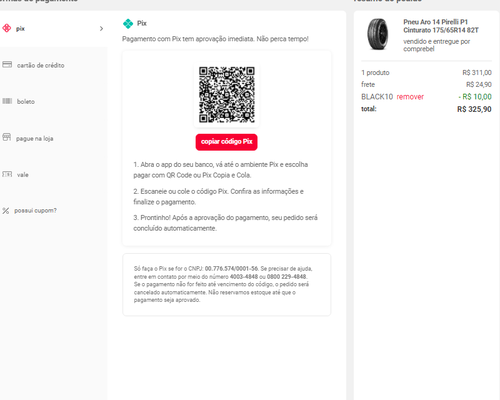The height and width of the screenshot is (400, 500).
Task: Choose boleto as payment method
Action: (53, 101)
